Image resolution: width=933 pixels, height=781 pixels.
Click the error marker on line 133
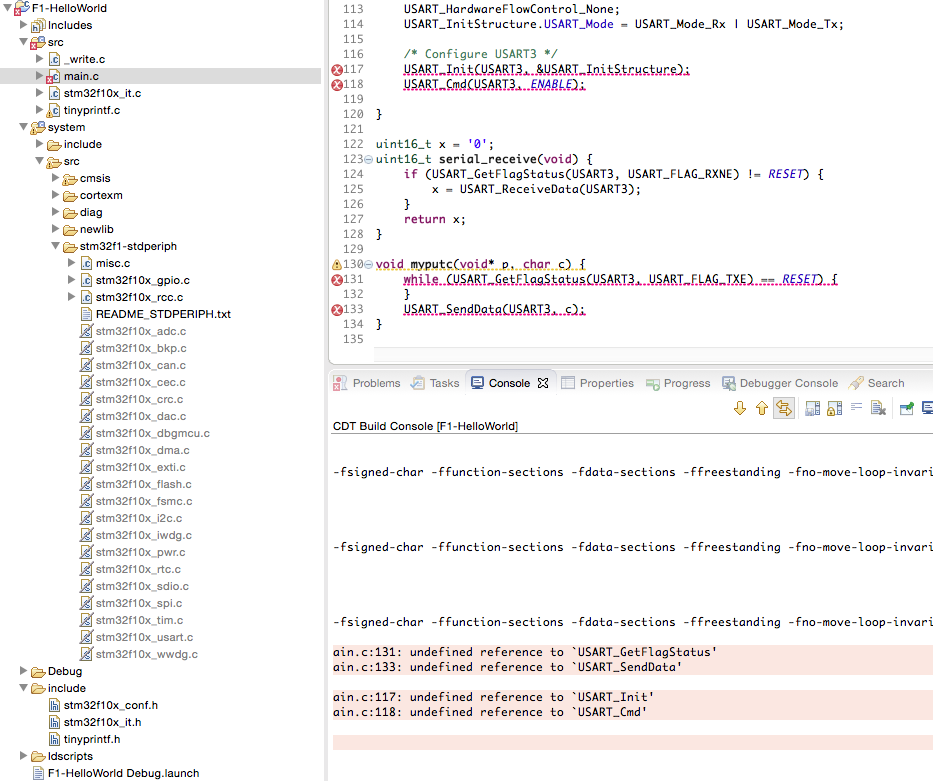[337, 309]
